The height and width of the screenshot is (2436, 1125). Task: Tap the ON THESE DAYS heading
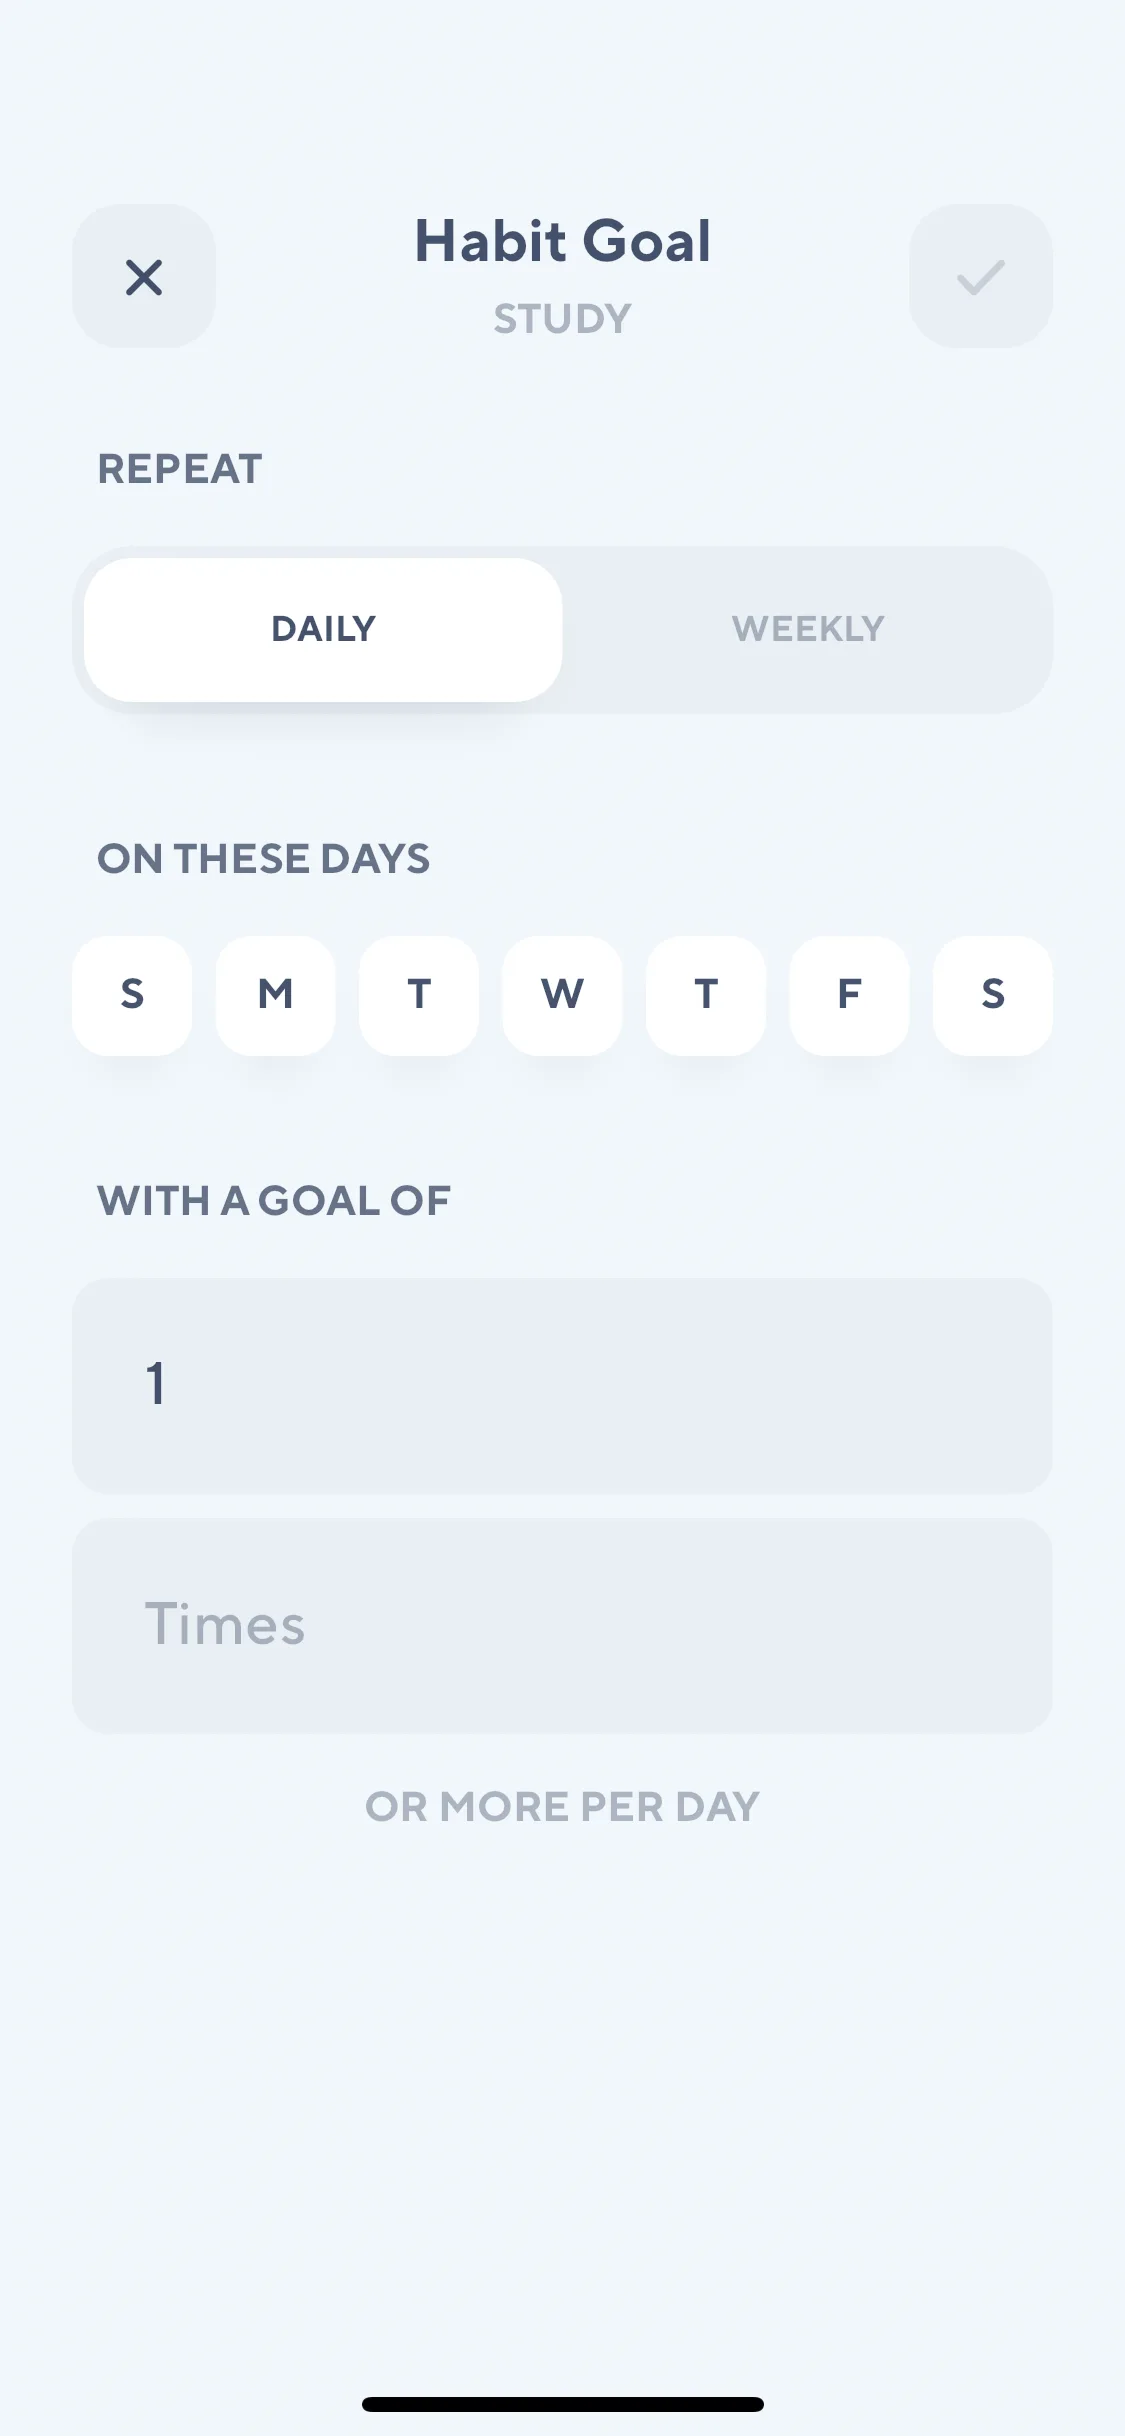(264, 859)
